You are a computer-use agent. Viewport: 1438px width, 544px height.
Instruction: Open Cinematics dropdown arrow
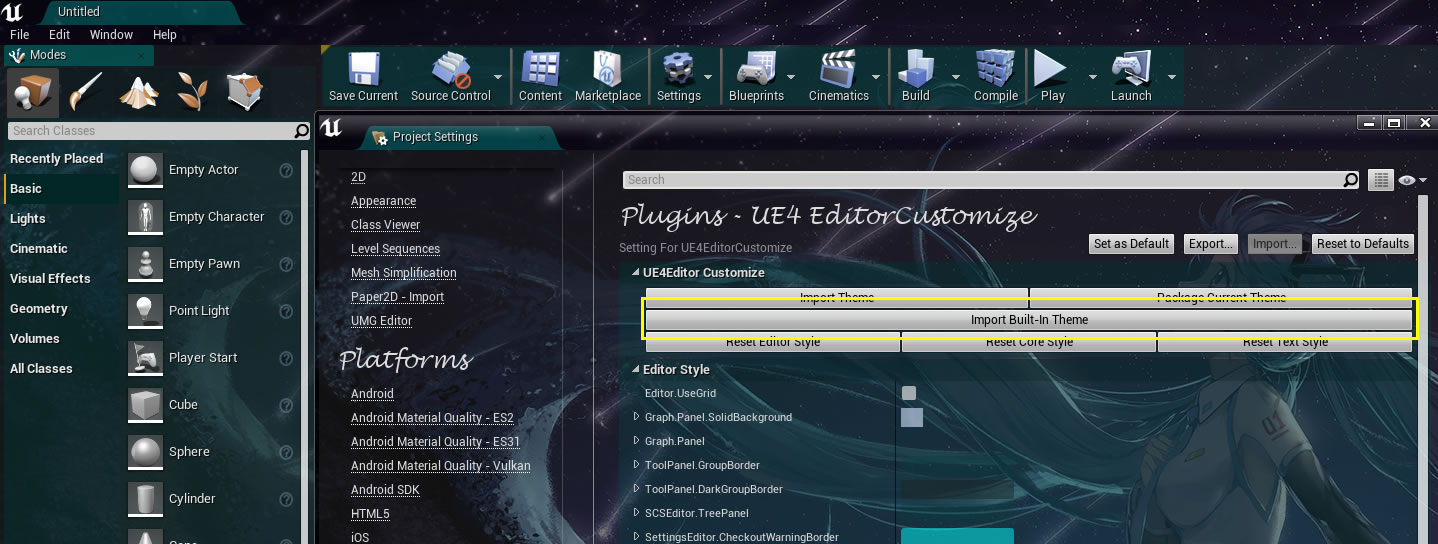(876, 76)
